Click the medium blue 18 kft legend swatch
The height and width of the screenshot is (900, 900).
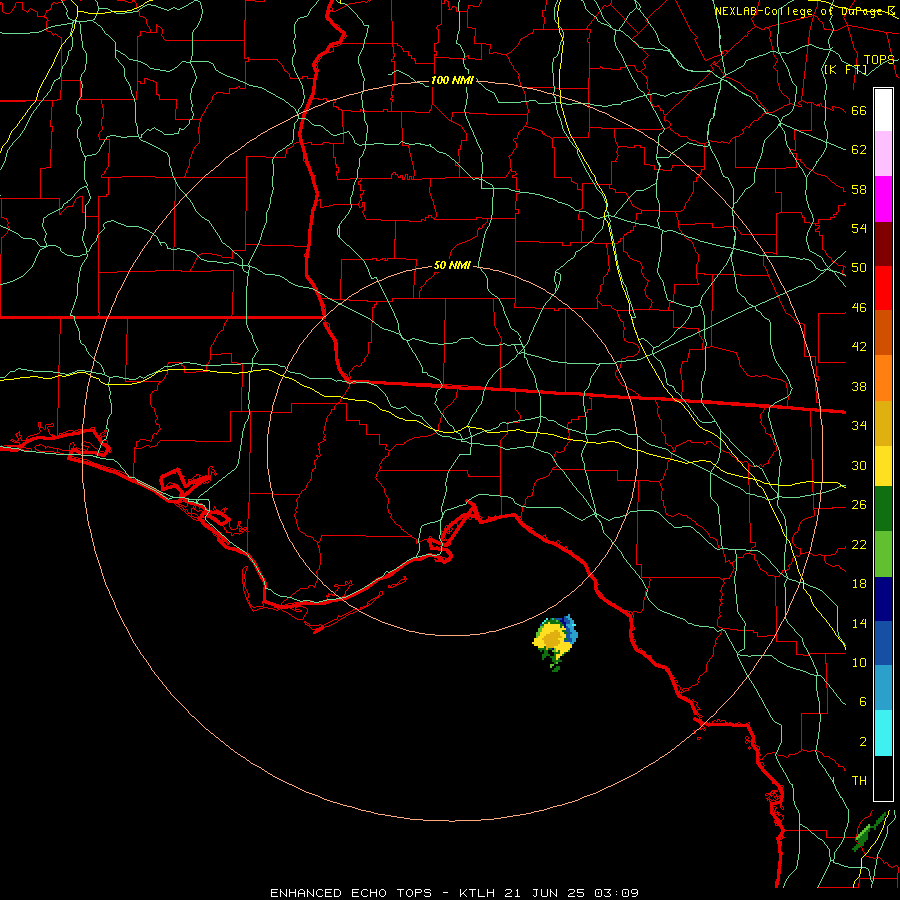pyautogui.click(x=883, y=643)
